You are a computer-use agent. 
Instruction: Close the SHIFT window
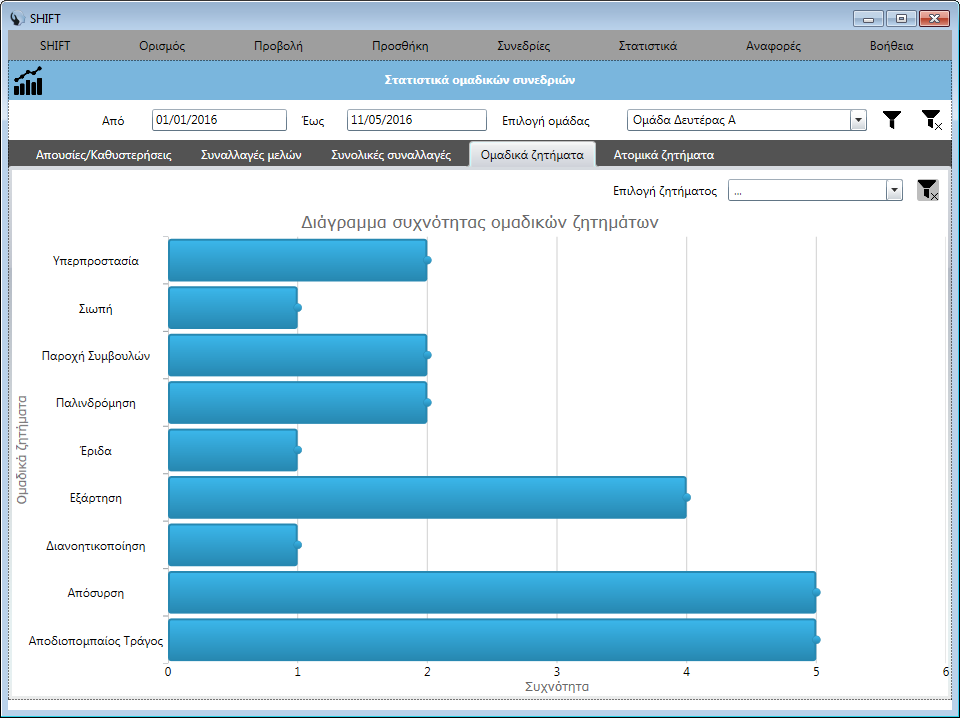coord(934,19)
